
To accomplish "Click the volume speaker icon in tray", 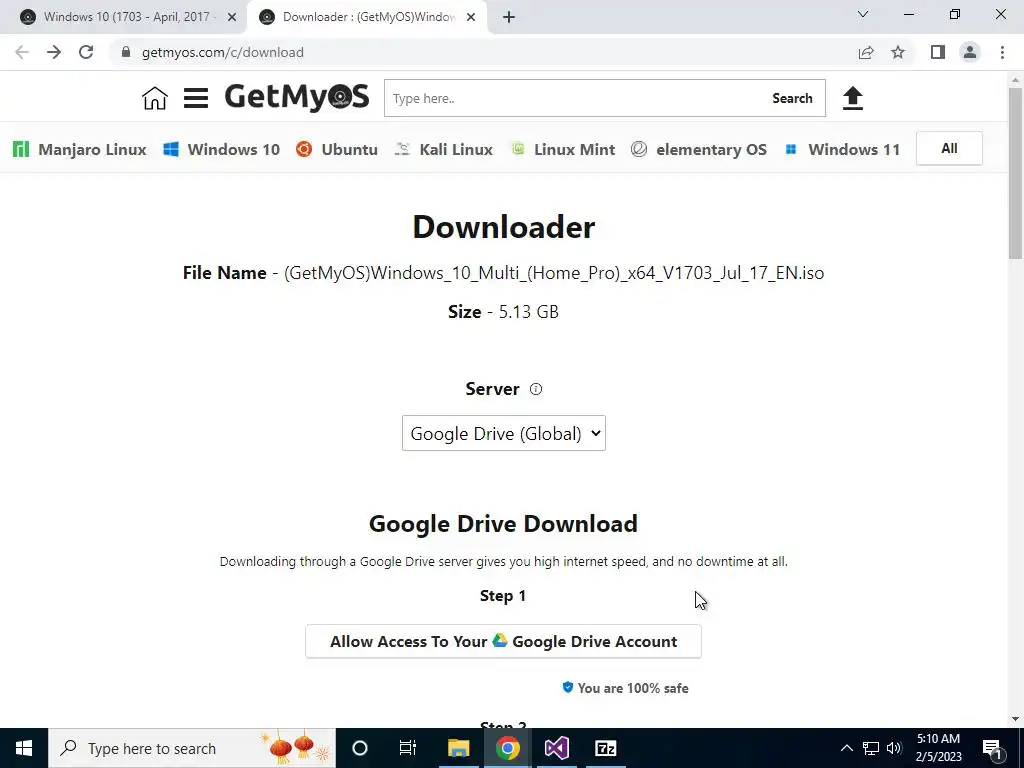I will coord(894,748).
